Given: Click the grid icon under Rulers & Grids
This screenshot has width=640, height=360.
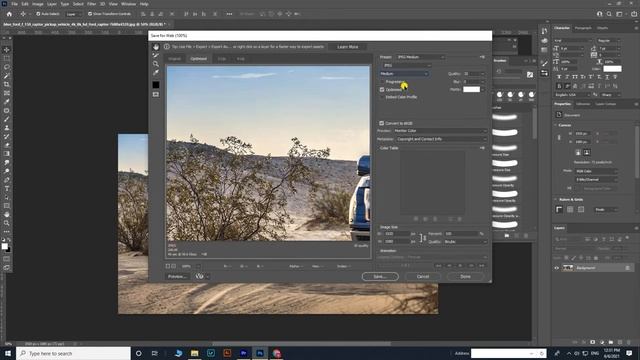Looking at the screenshot, I should coord(570,210).
